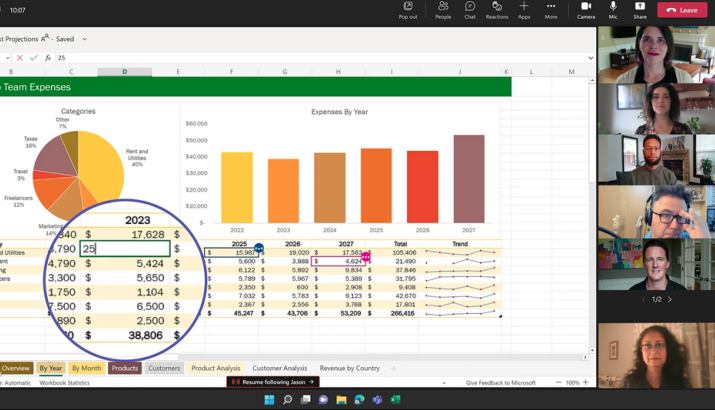The width and height of the screenshot is (715, 410).
Task: Open Workbook Statistics in the status bar
Action: click(64, 383)
